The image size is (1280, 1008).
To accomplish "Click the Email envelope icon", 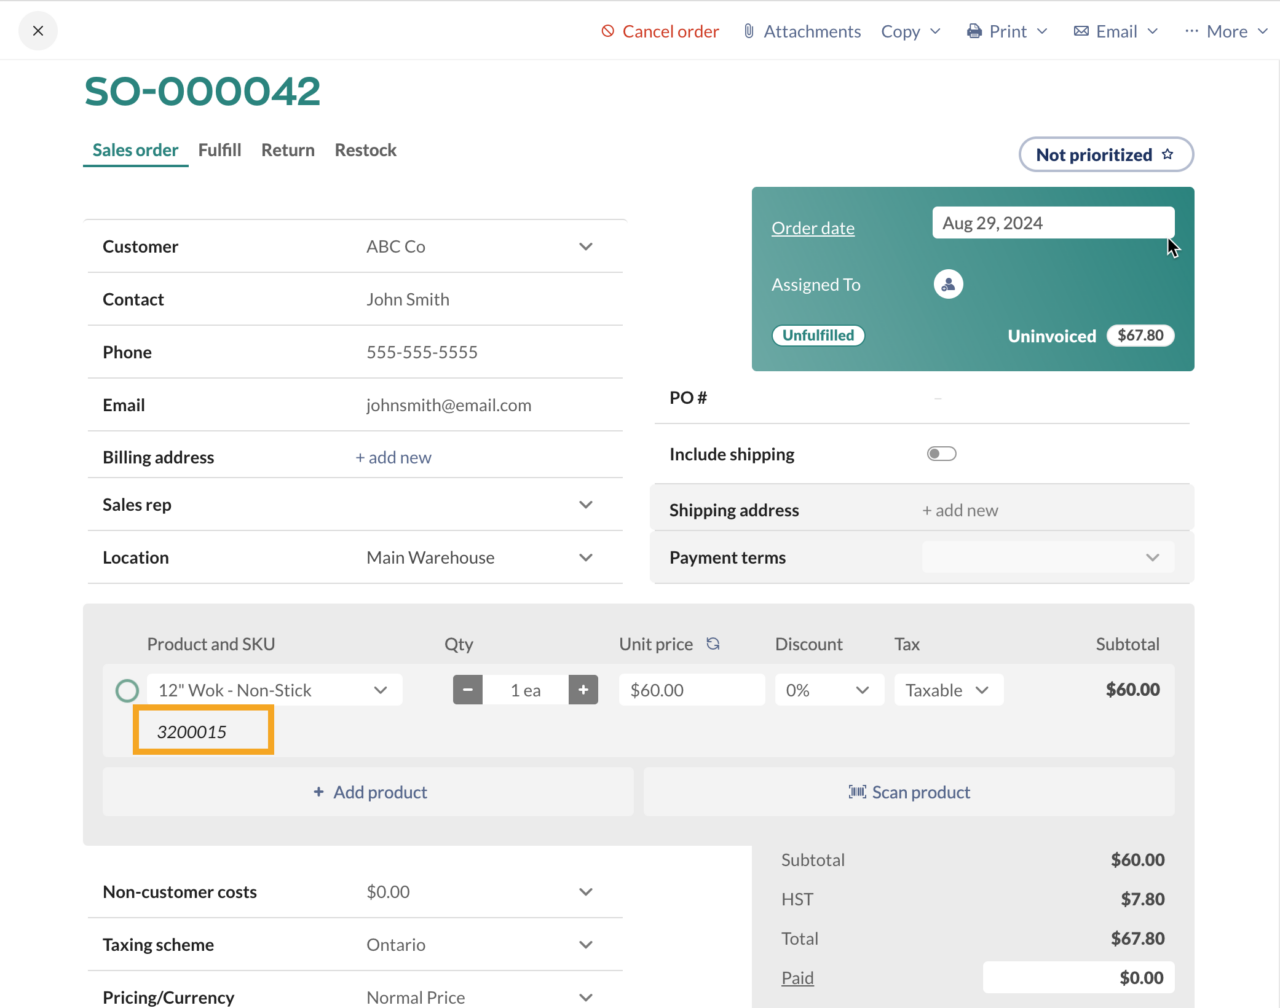I will tap(1081, 31).
